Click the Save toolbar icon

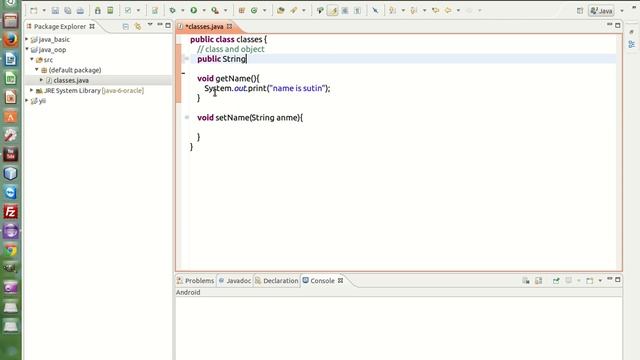56,11
